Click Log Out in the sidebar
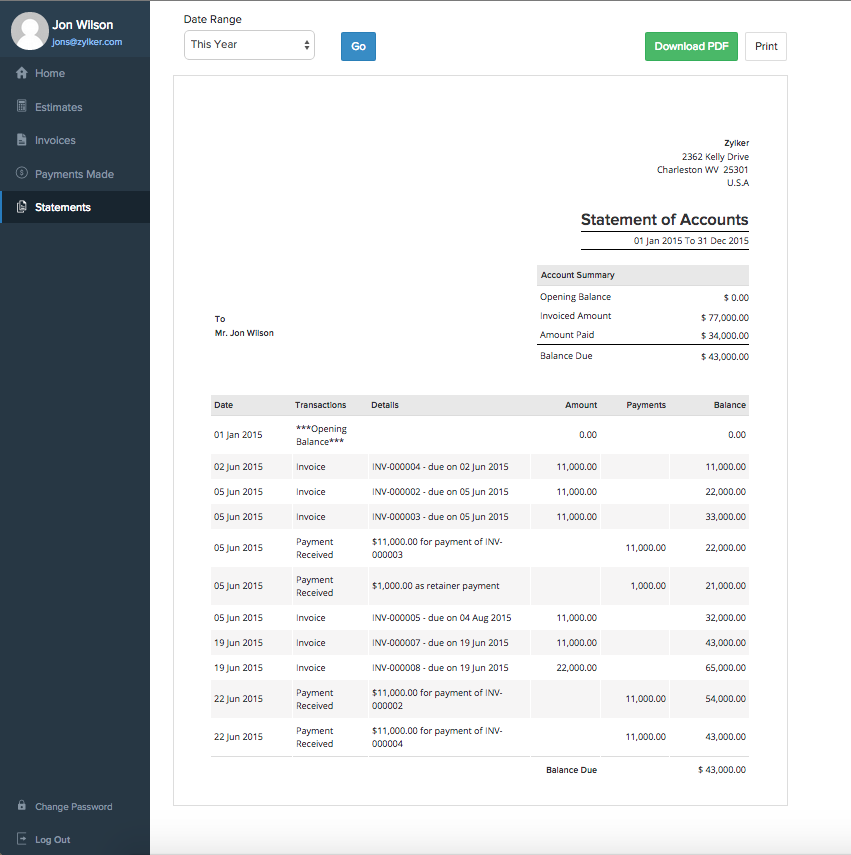The image size is (851, 855). click(52, 840)
